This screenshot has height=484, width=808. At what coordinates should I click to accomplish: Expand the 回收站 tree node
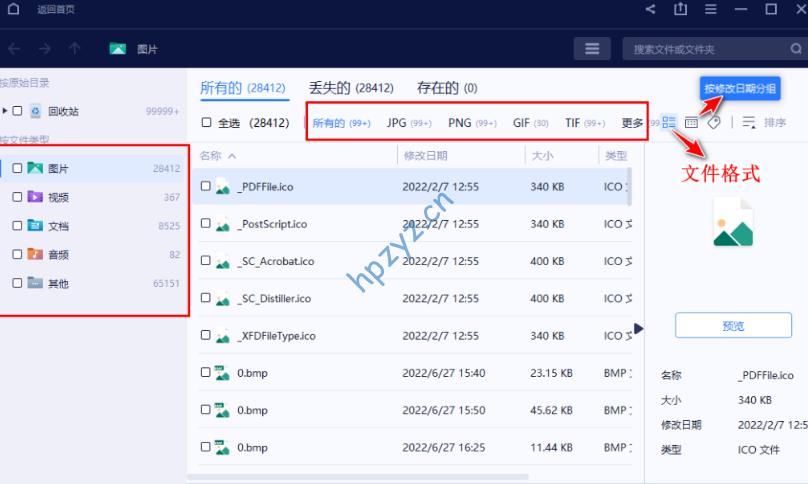(5, 111)
